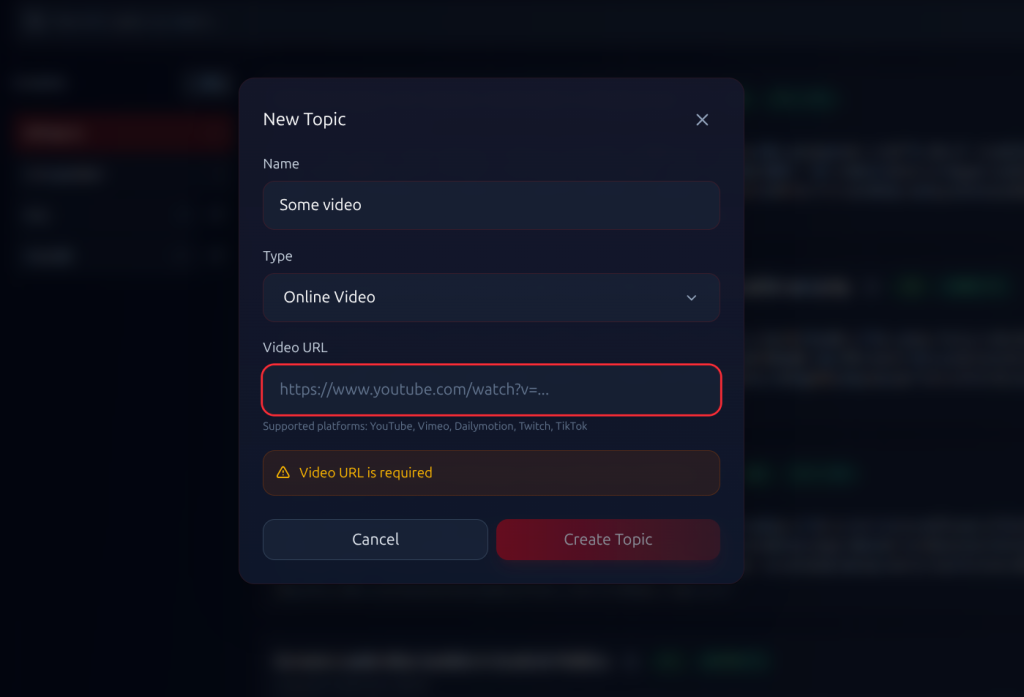The image size is (1024, 697).
Task: Submit with the Create Topic button
Action: (607, 540)
